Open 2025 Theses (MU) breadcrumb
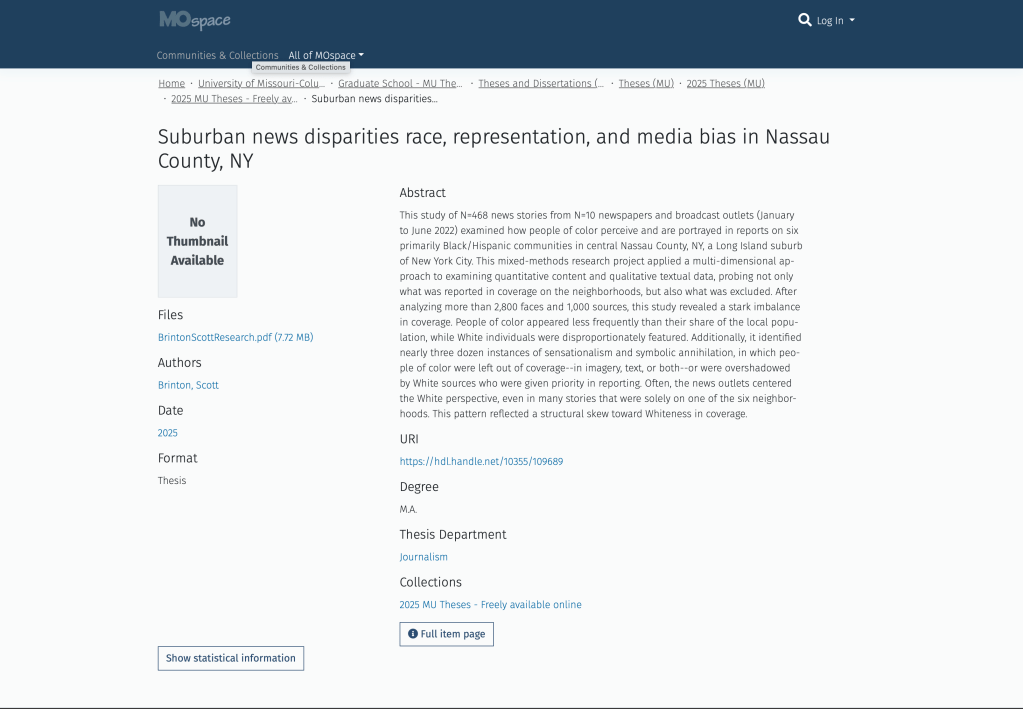1023x709 pixels. tap(725, 84)
